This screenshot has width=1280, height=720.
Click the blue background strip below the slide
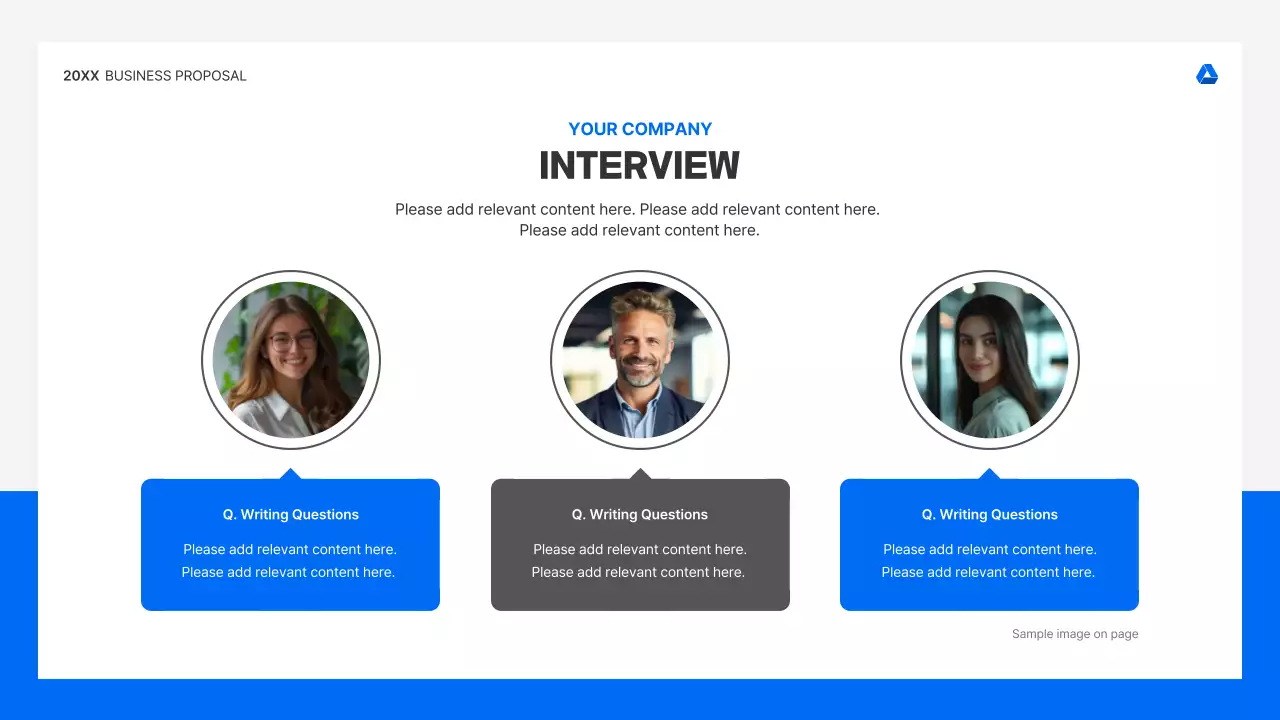(x=640, y=700)
